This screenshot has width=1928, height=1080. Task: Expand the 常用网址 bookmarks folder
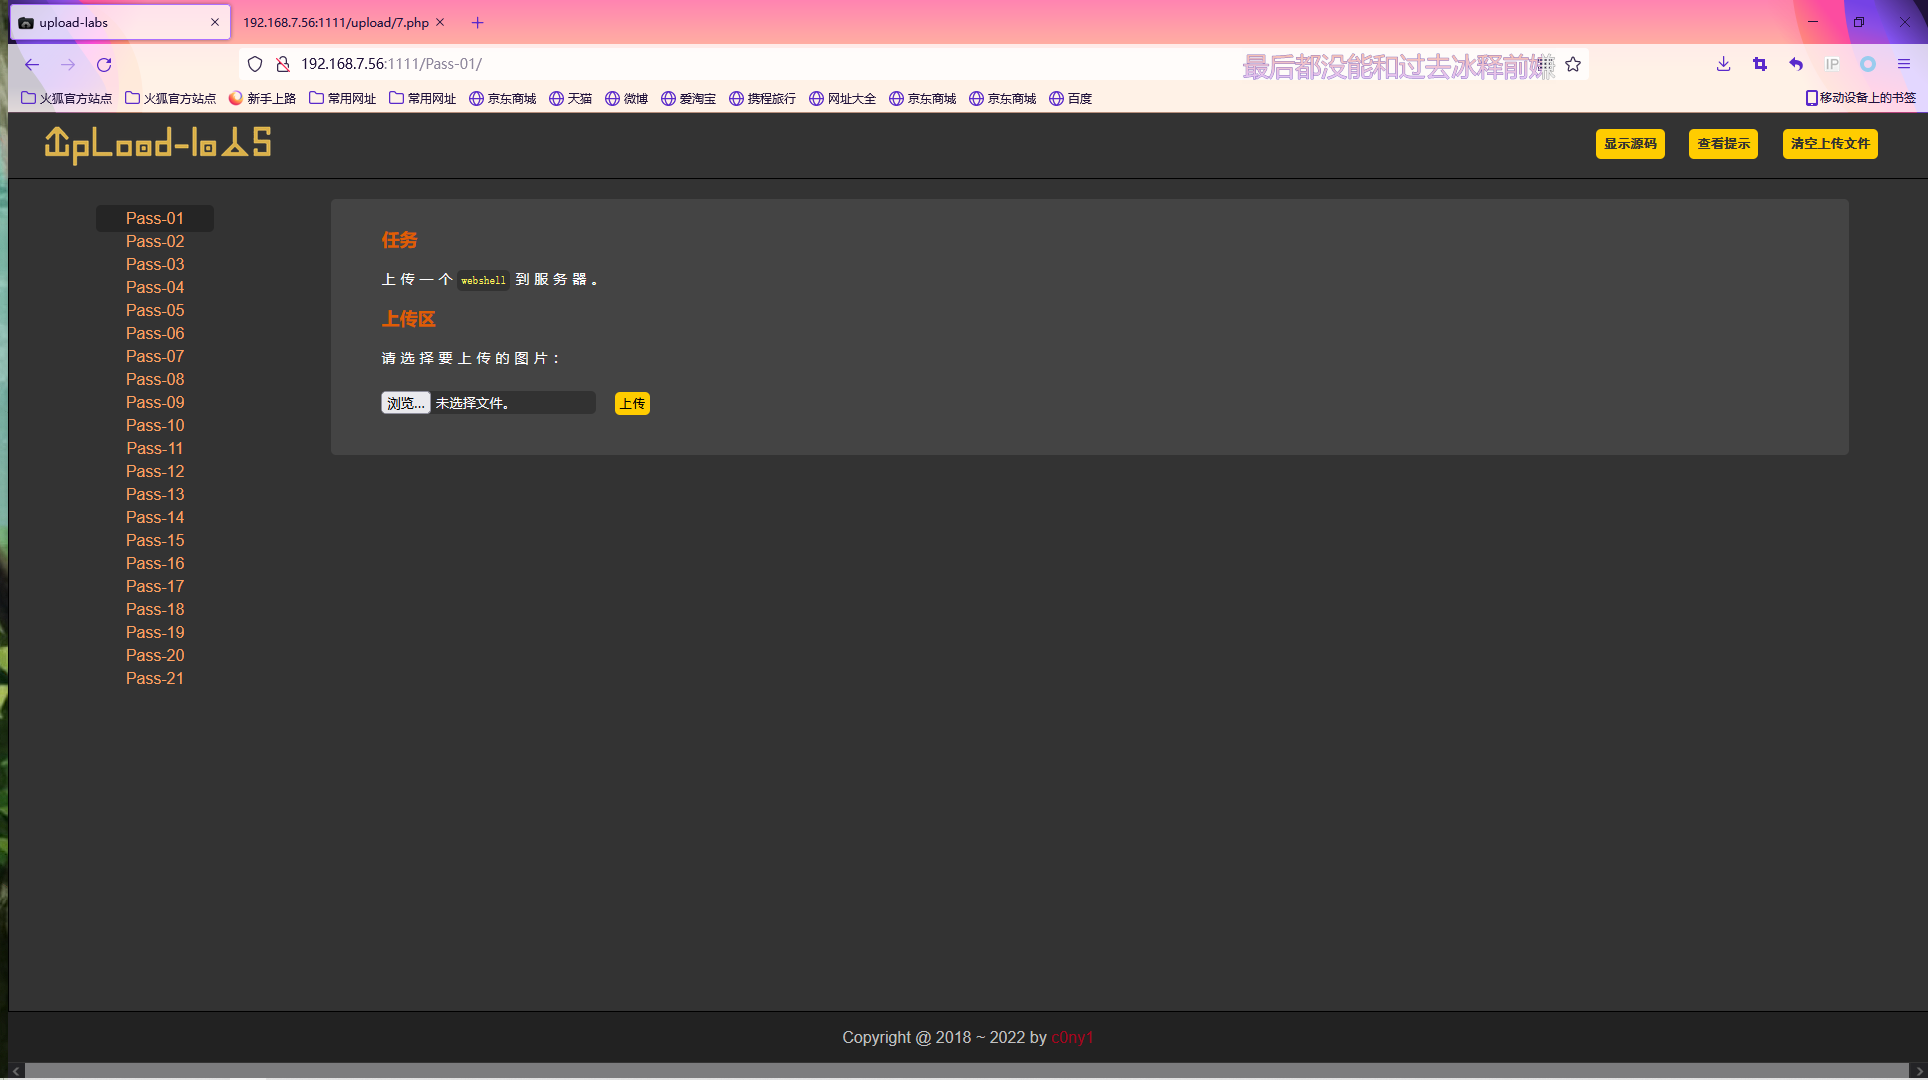(342, 98)
